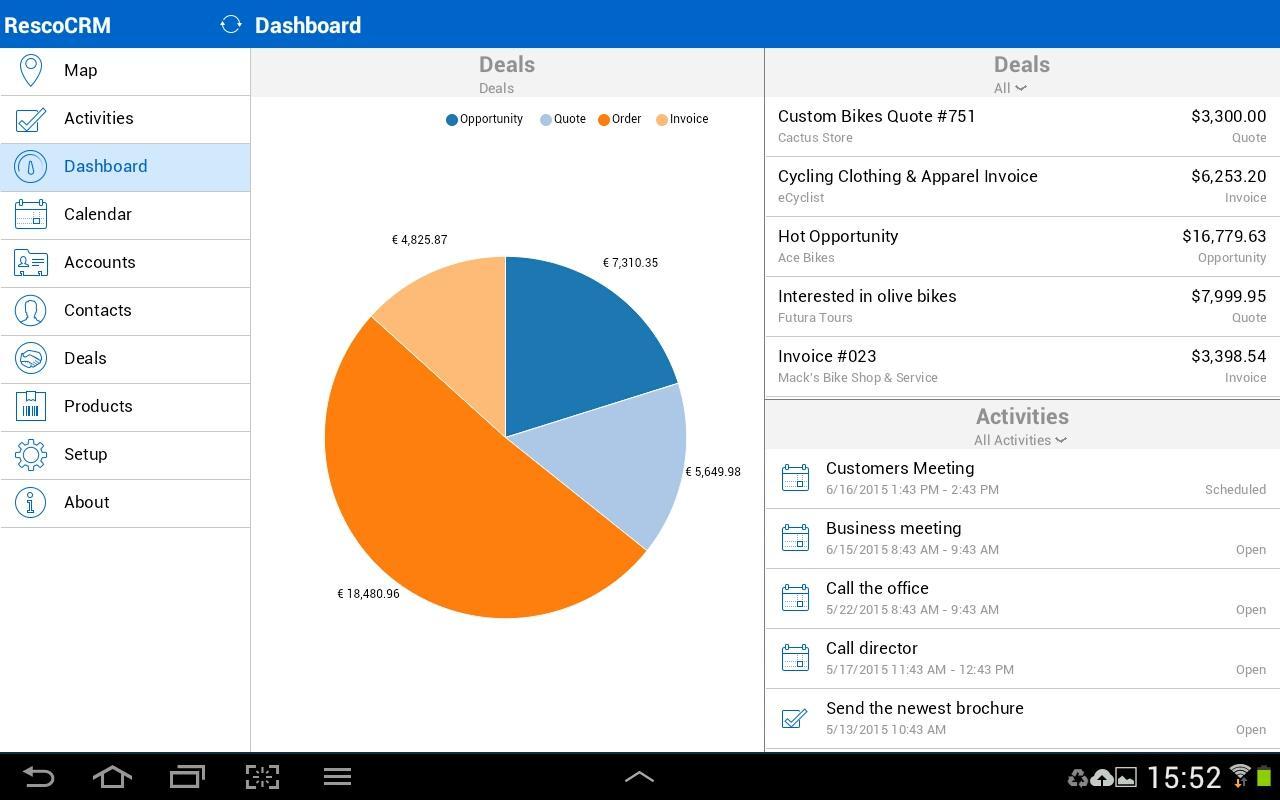This screenshot has width=1280, height=800.
Task: Toggle the Invoice legend entry
Action: pyautogui.click(x=681, y=118)
